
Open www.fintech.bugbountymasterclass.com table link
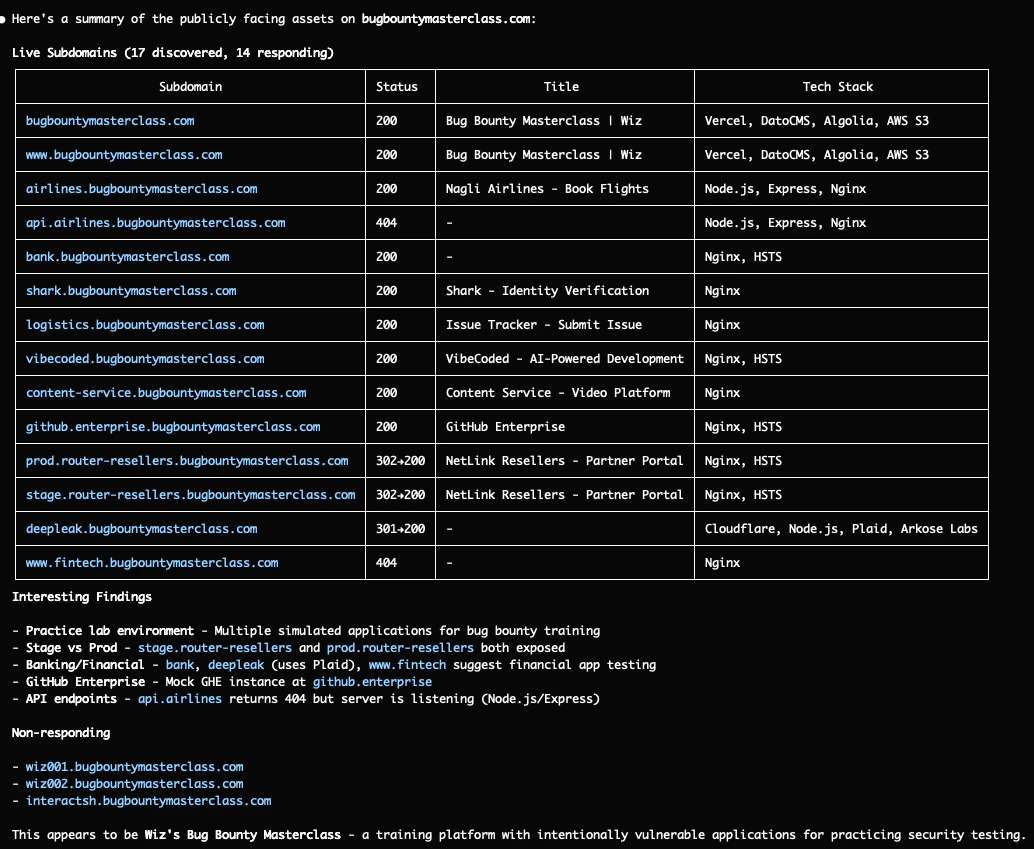[x=152, y=563]
